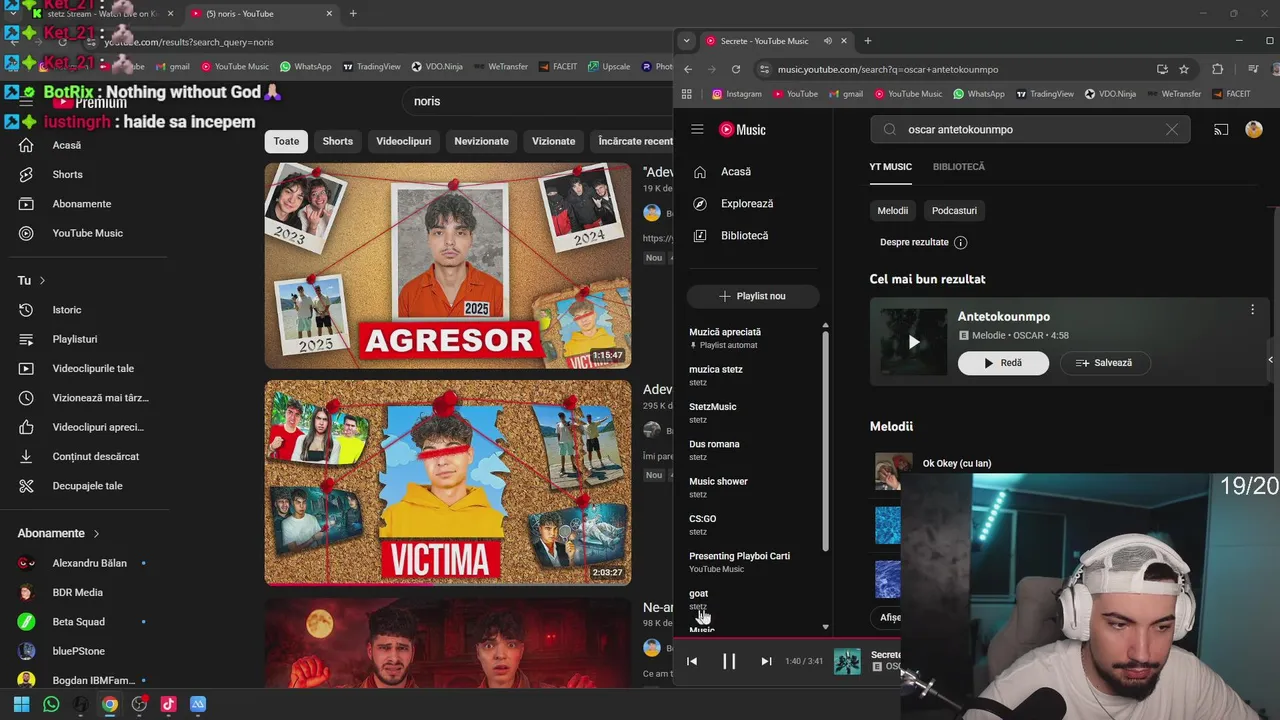Open WhatsApp from the Windows taskbar
1280x720 pixels.
[51, 704]
